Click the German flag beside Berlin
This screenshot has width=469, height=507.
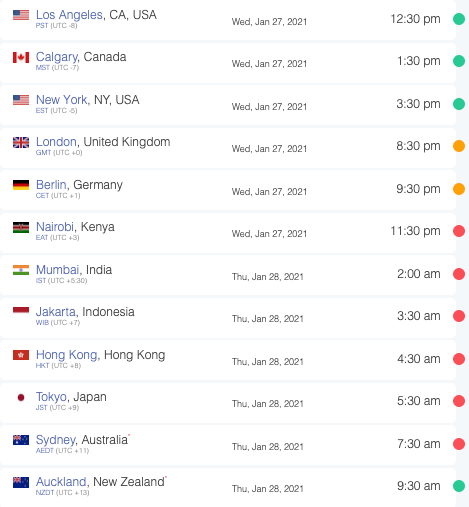[21, 185]
